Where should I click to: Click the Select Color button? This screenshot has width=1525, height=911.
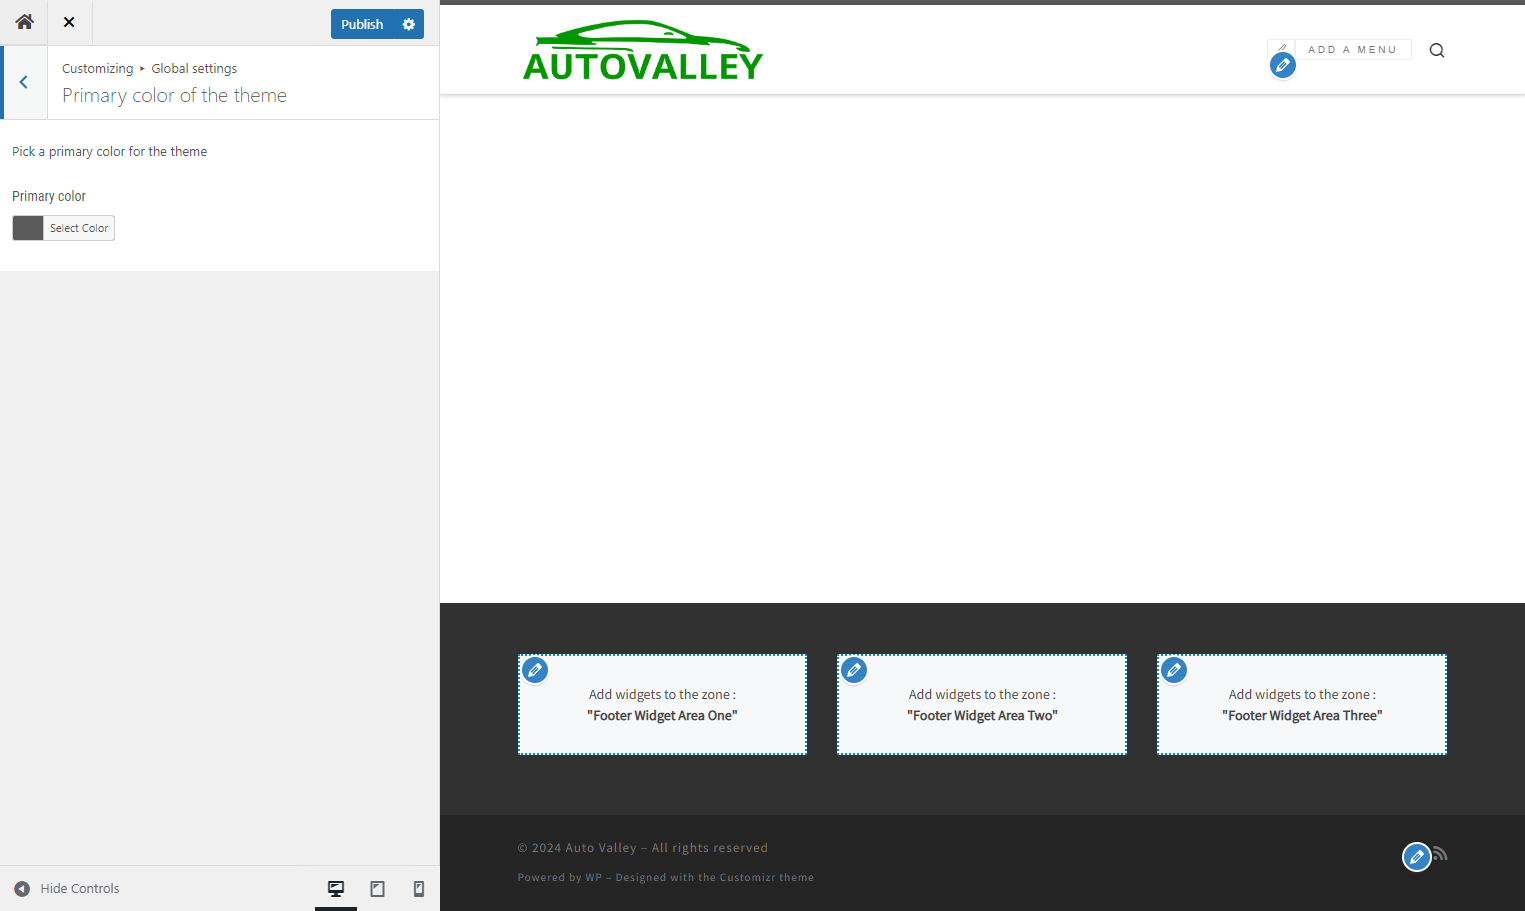click(x=79, y=228)
